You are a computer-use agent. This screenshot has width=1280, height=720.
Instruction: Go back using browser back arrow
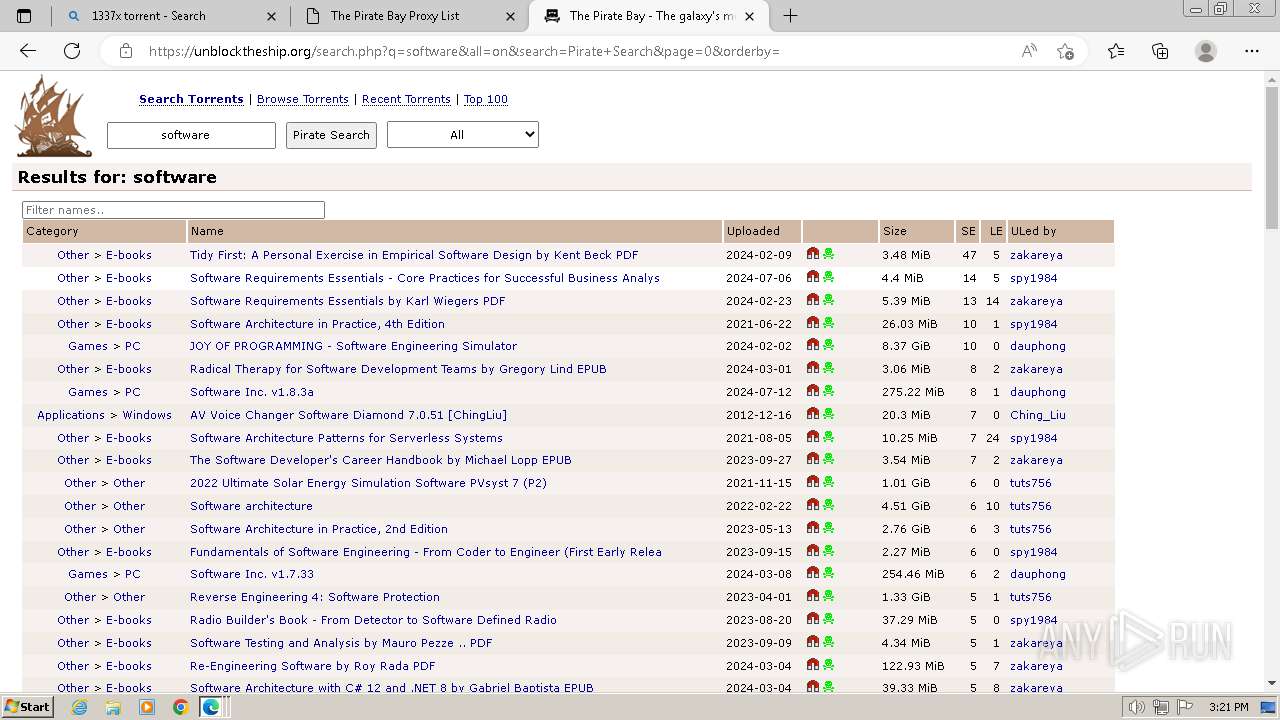tap(28, 51)
